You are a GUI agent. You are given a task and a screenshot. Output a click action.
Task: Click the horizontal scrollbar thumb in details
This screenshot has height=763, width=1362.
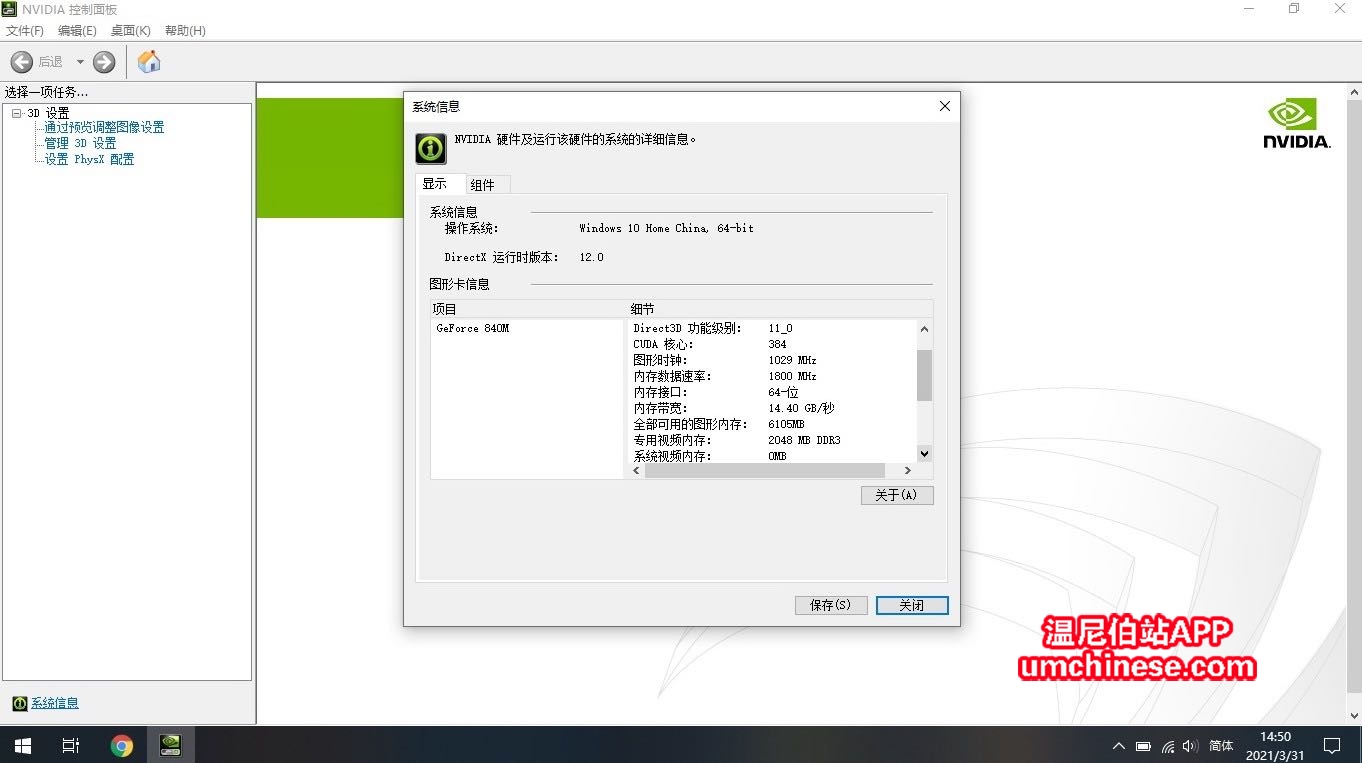click(765, 471)
